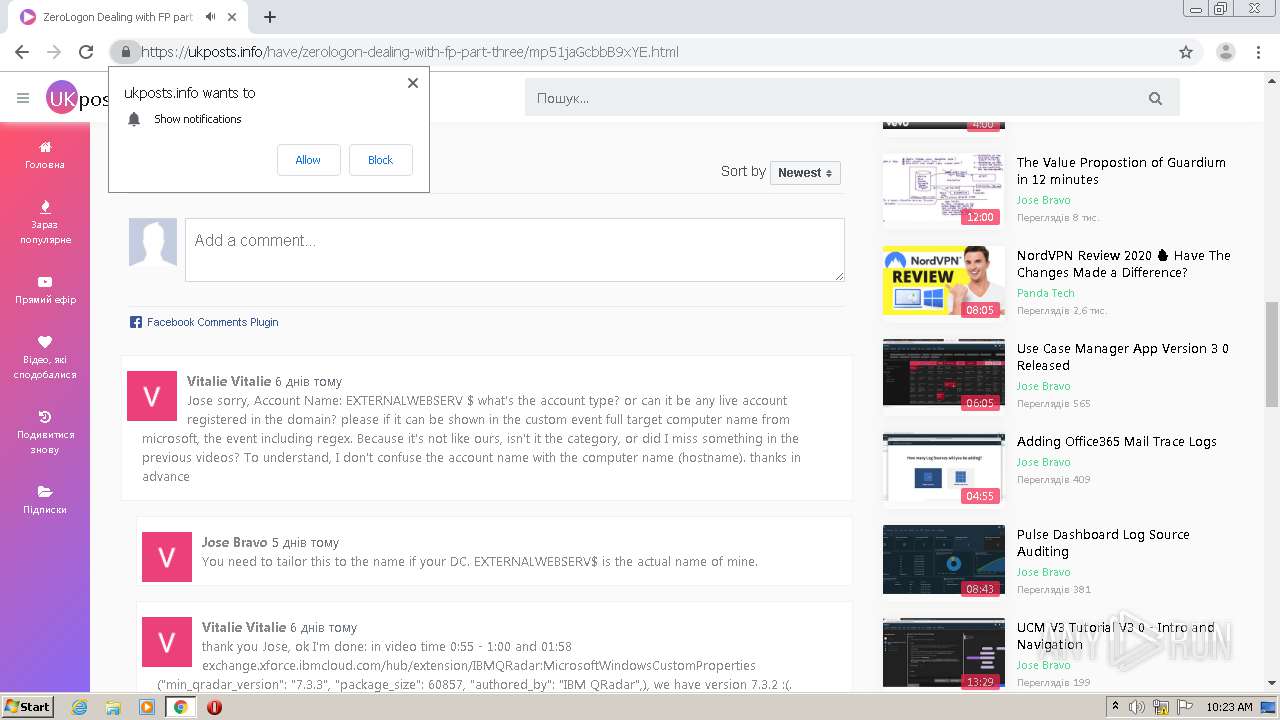Open Opera taskbar icon
Screen dimensions: 1280x720
point(214,707)
